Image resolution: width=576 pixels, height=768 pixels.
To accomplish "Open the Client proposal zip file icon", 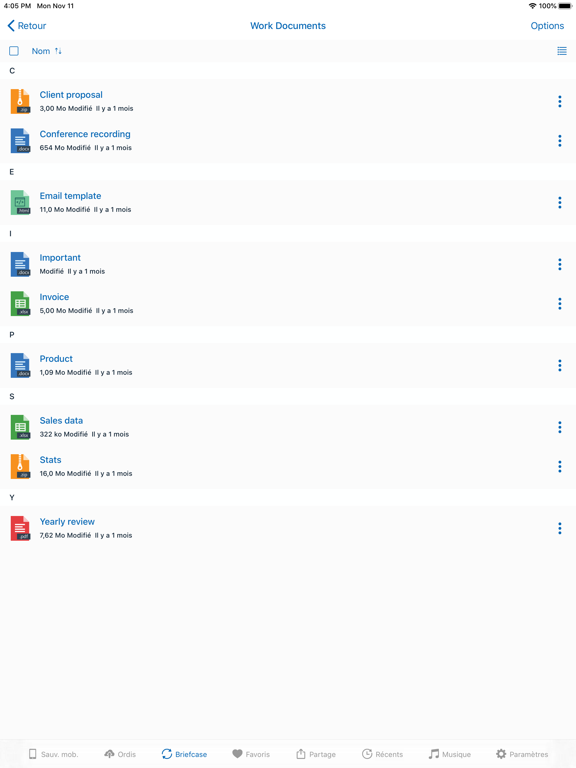I will click(20, 101).
